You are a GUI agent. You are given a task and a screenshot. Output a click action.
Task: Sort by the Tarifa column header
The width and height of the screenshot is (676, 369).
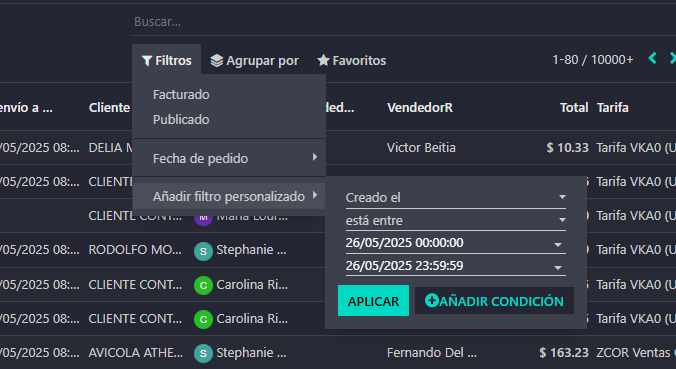pyautogui.click(x=612, y=107)
